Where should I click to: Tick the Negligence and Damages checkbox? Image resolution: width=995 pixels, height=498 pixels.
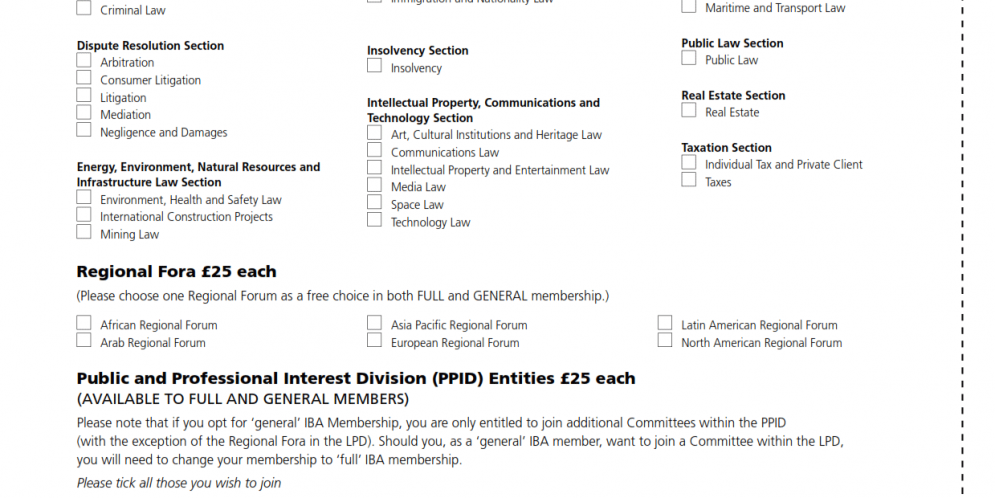click(x=84, y=131)
